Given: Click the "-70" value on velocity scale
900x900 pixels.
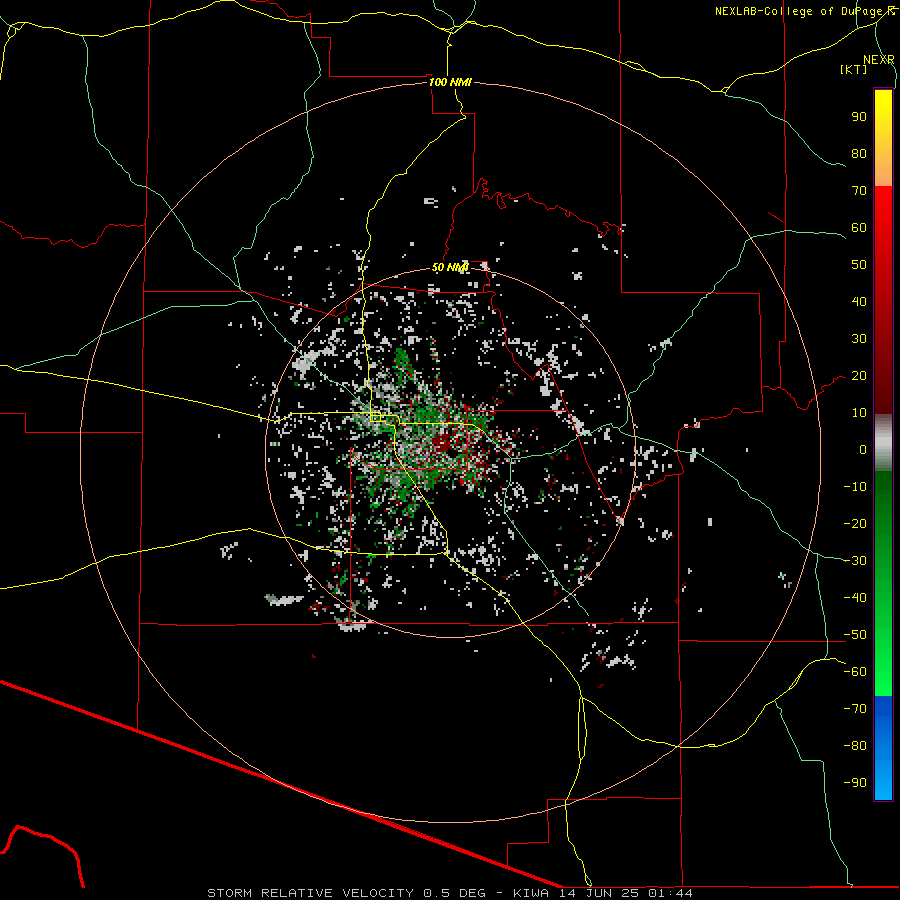Looking at the screenshot, I should 855,709.
